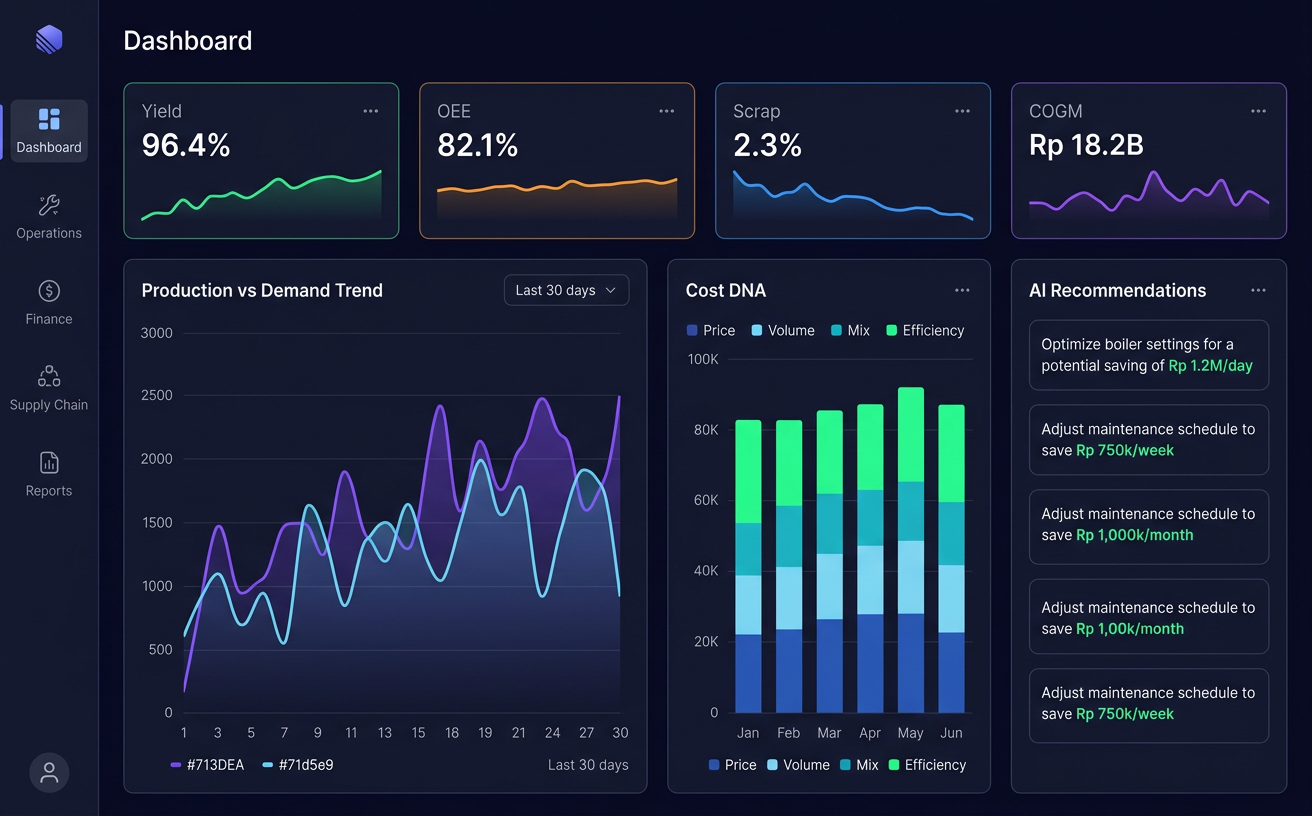Screen dimensions: 1312x816
Task: Click the cyan #71d5e9 legend swatch
Action: 268,765
